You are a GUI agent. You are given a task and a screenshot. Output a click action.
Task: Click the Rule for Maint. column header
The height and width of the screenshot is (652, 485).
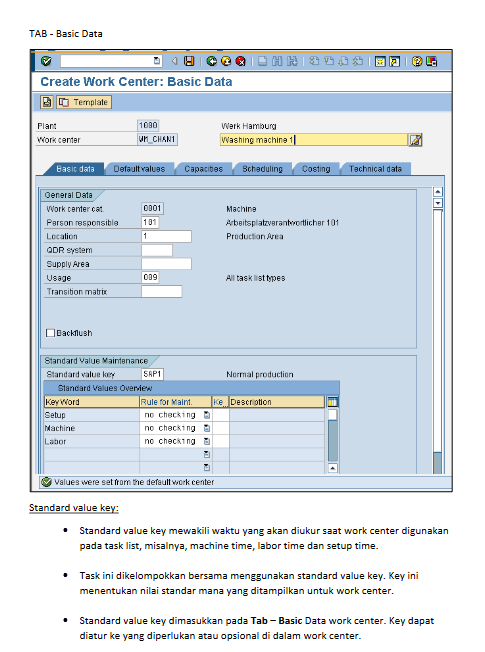(176, 402)
